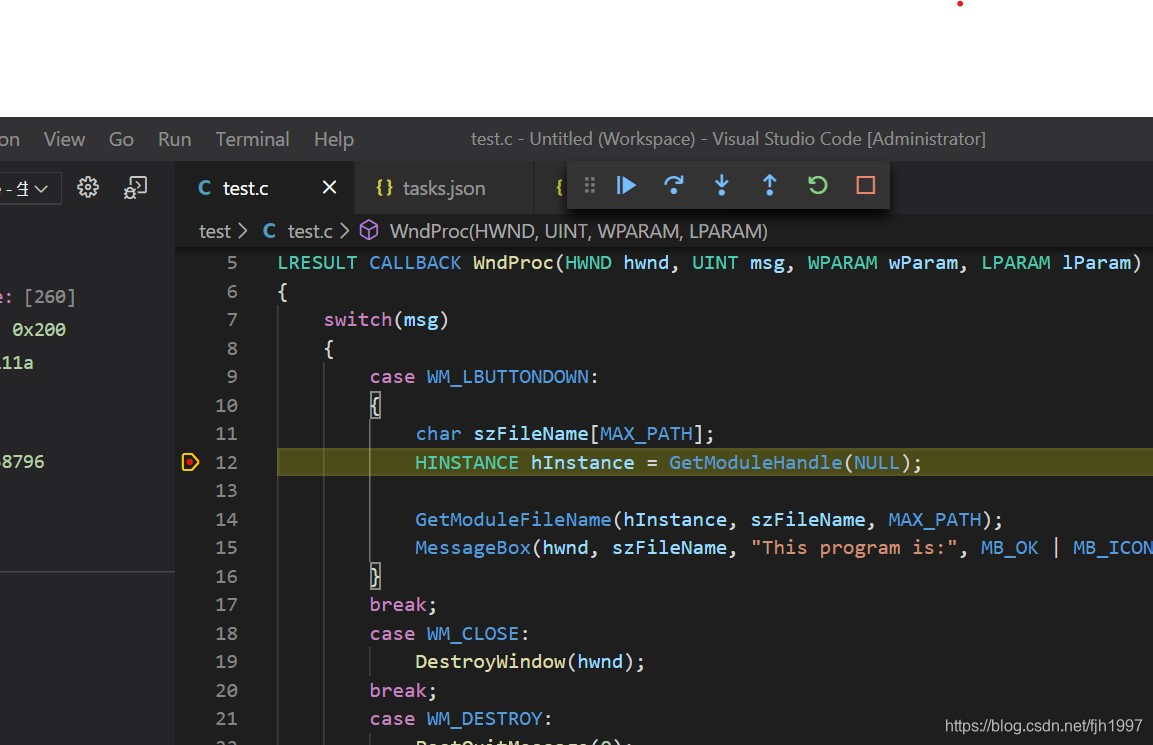This screenshot has height=745, width=1153.
Task: Grab the debug toolbar drag handle
Action: (x=589, y=185)
